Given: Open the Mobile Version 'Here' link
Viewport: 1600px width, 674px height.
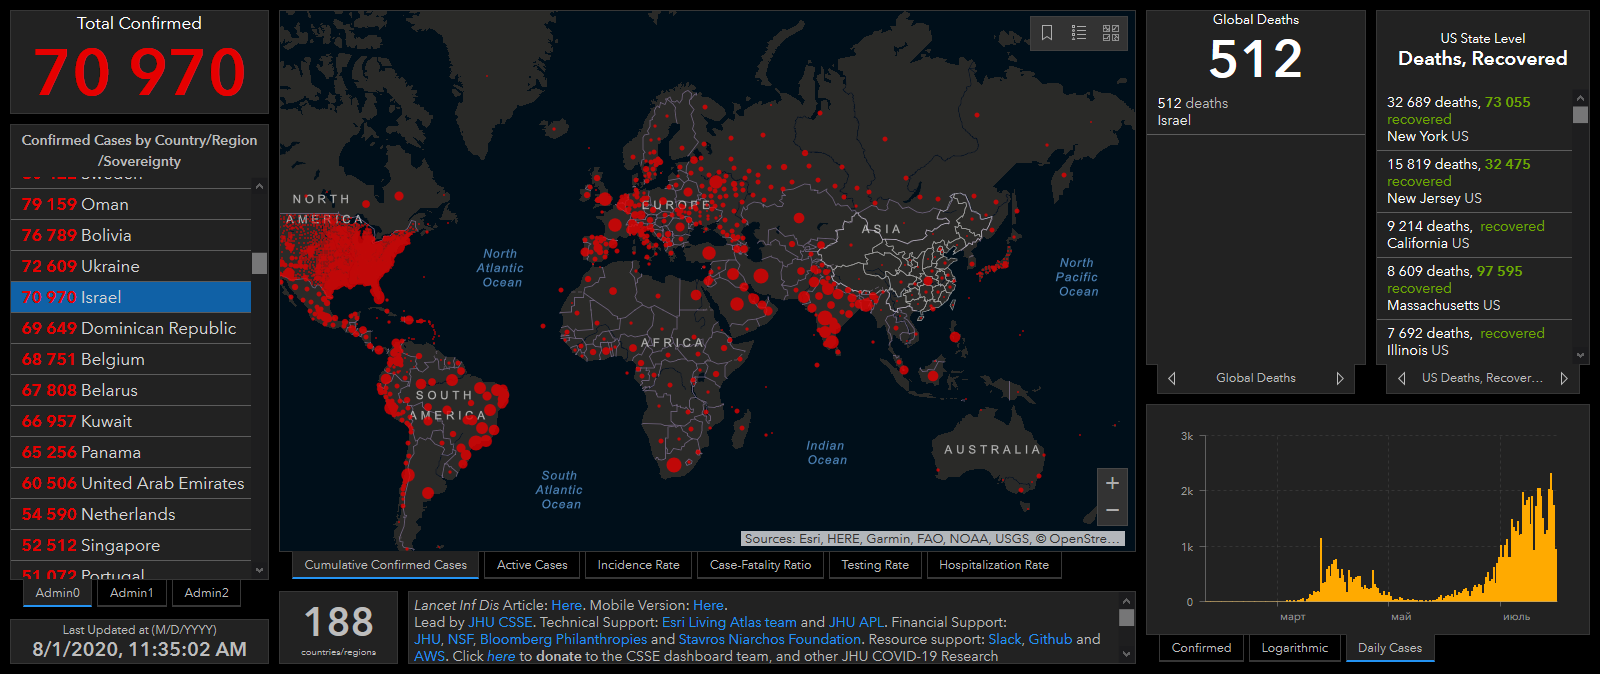Looking at the screenshot, I should click(708, 605).
